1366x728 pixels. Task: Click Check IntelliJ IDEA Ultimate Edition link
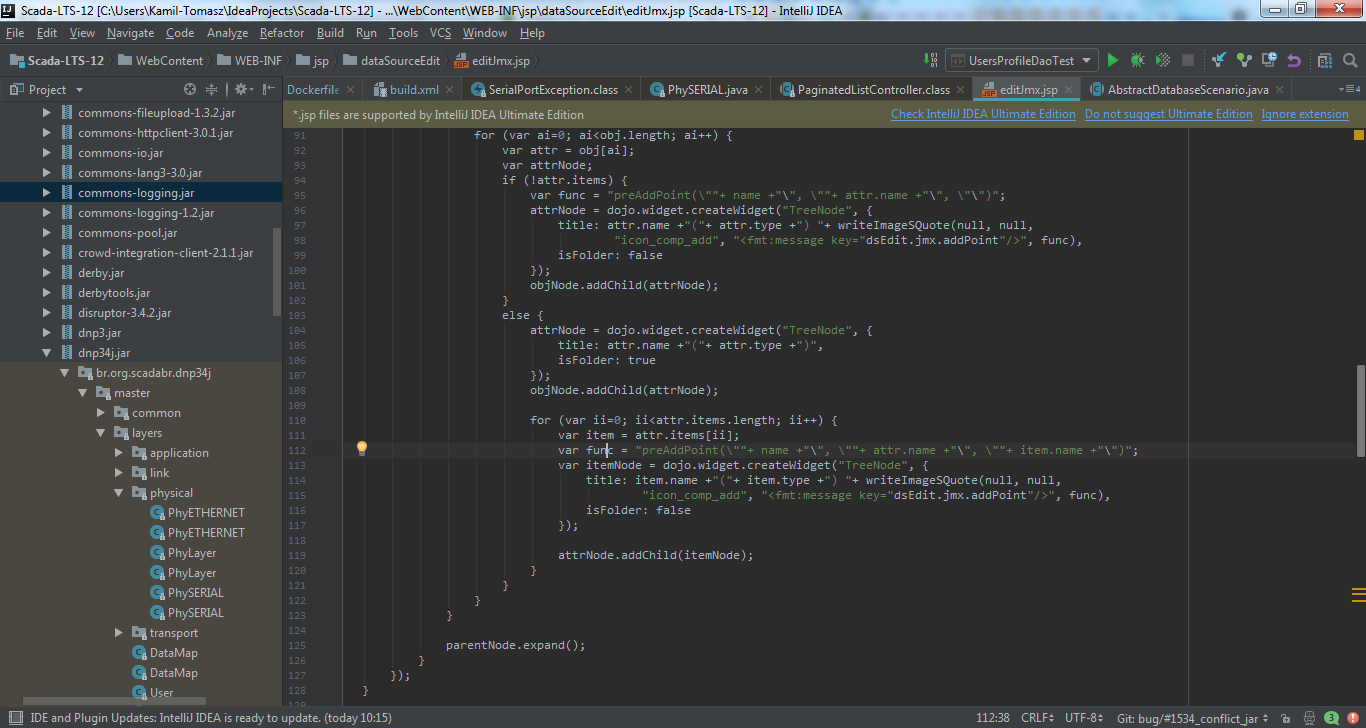[x=983, y=114]
